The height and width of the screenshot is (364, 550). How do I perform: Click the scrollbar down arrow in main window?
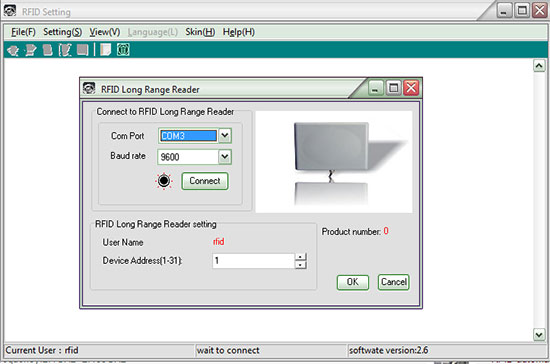(539, 334)
